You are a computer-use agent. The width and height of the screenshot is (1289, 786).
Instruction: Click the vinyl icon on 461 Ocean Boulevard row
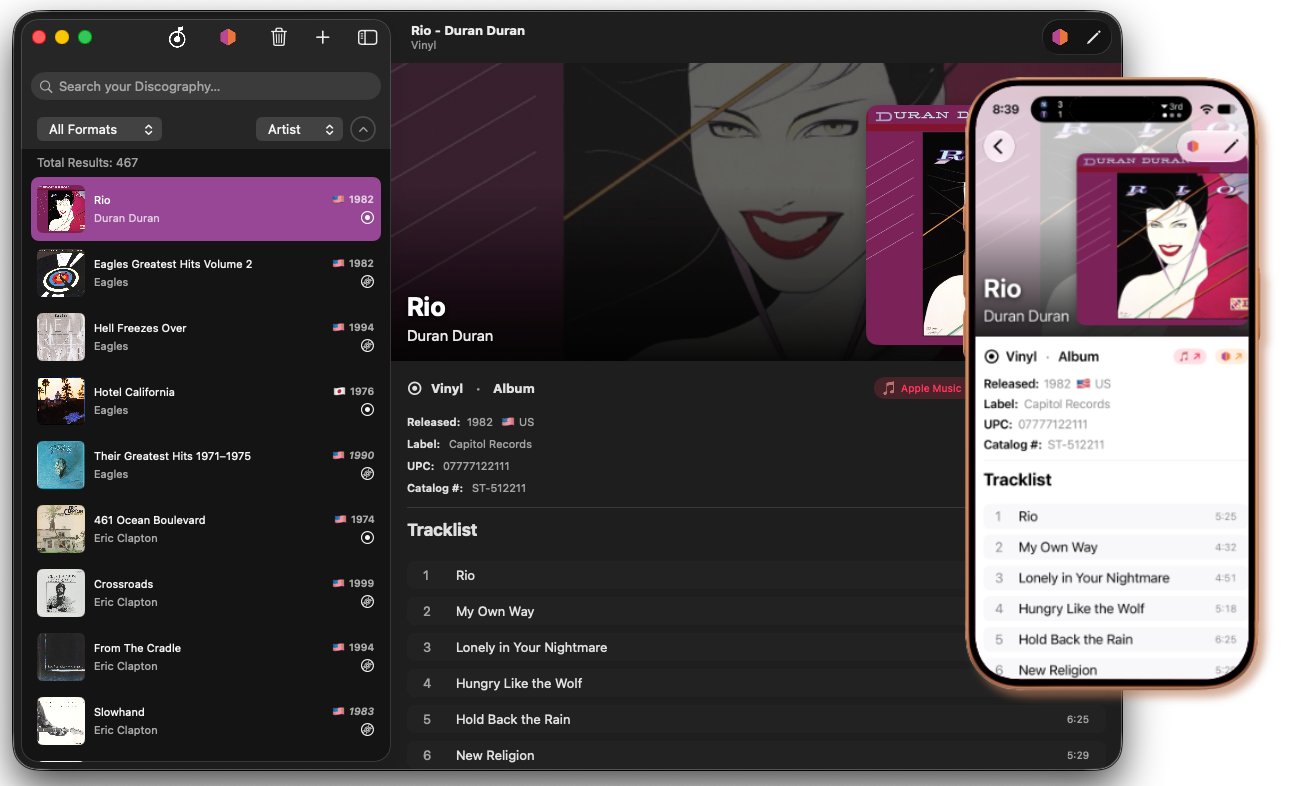(x=367, y=537)
